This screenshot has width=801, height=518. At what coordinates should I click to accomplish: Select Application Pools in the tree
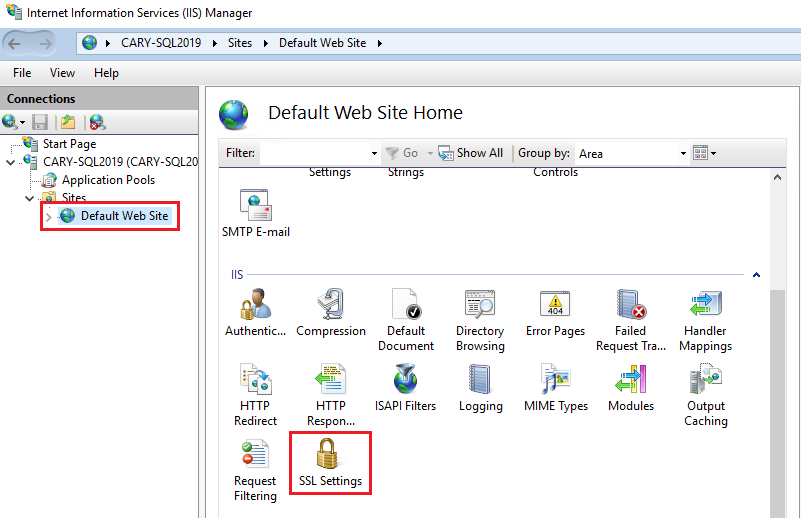(x=108, y=180)
